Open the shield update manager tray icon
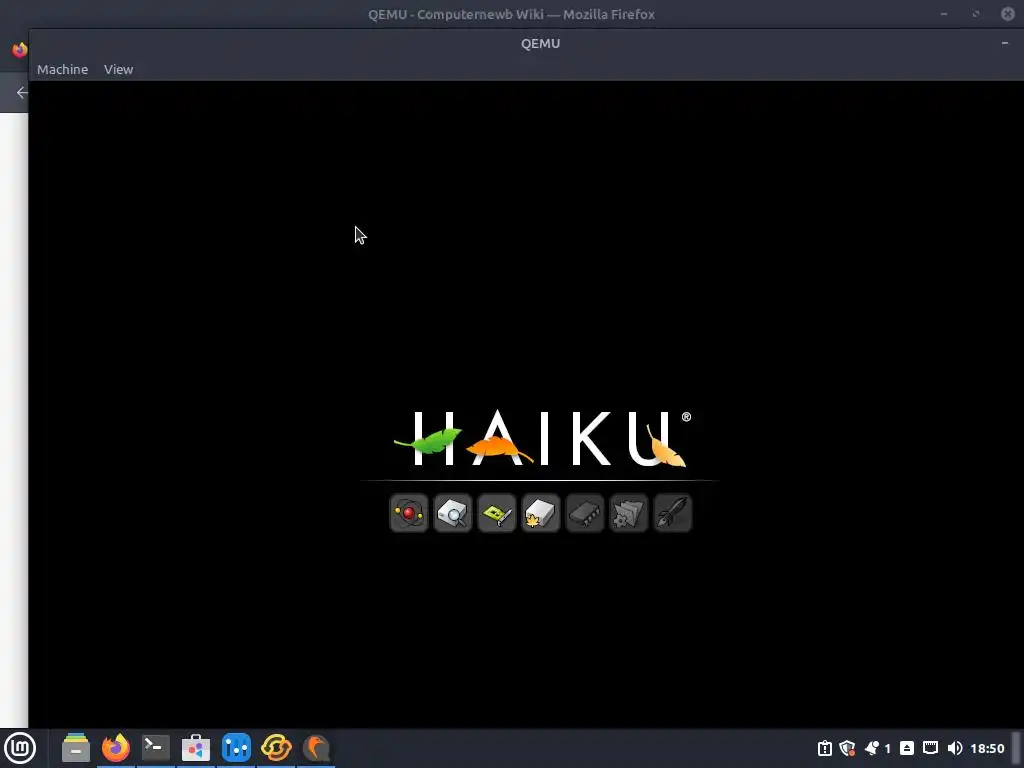This screenshot has height=768, width=1024. 847,748
